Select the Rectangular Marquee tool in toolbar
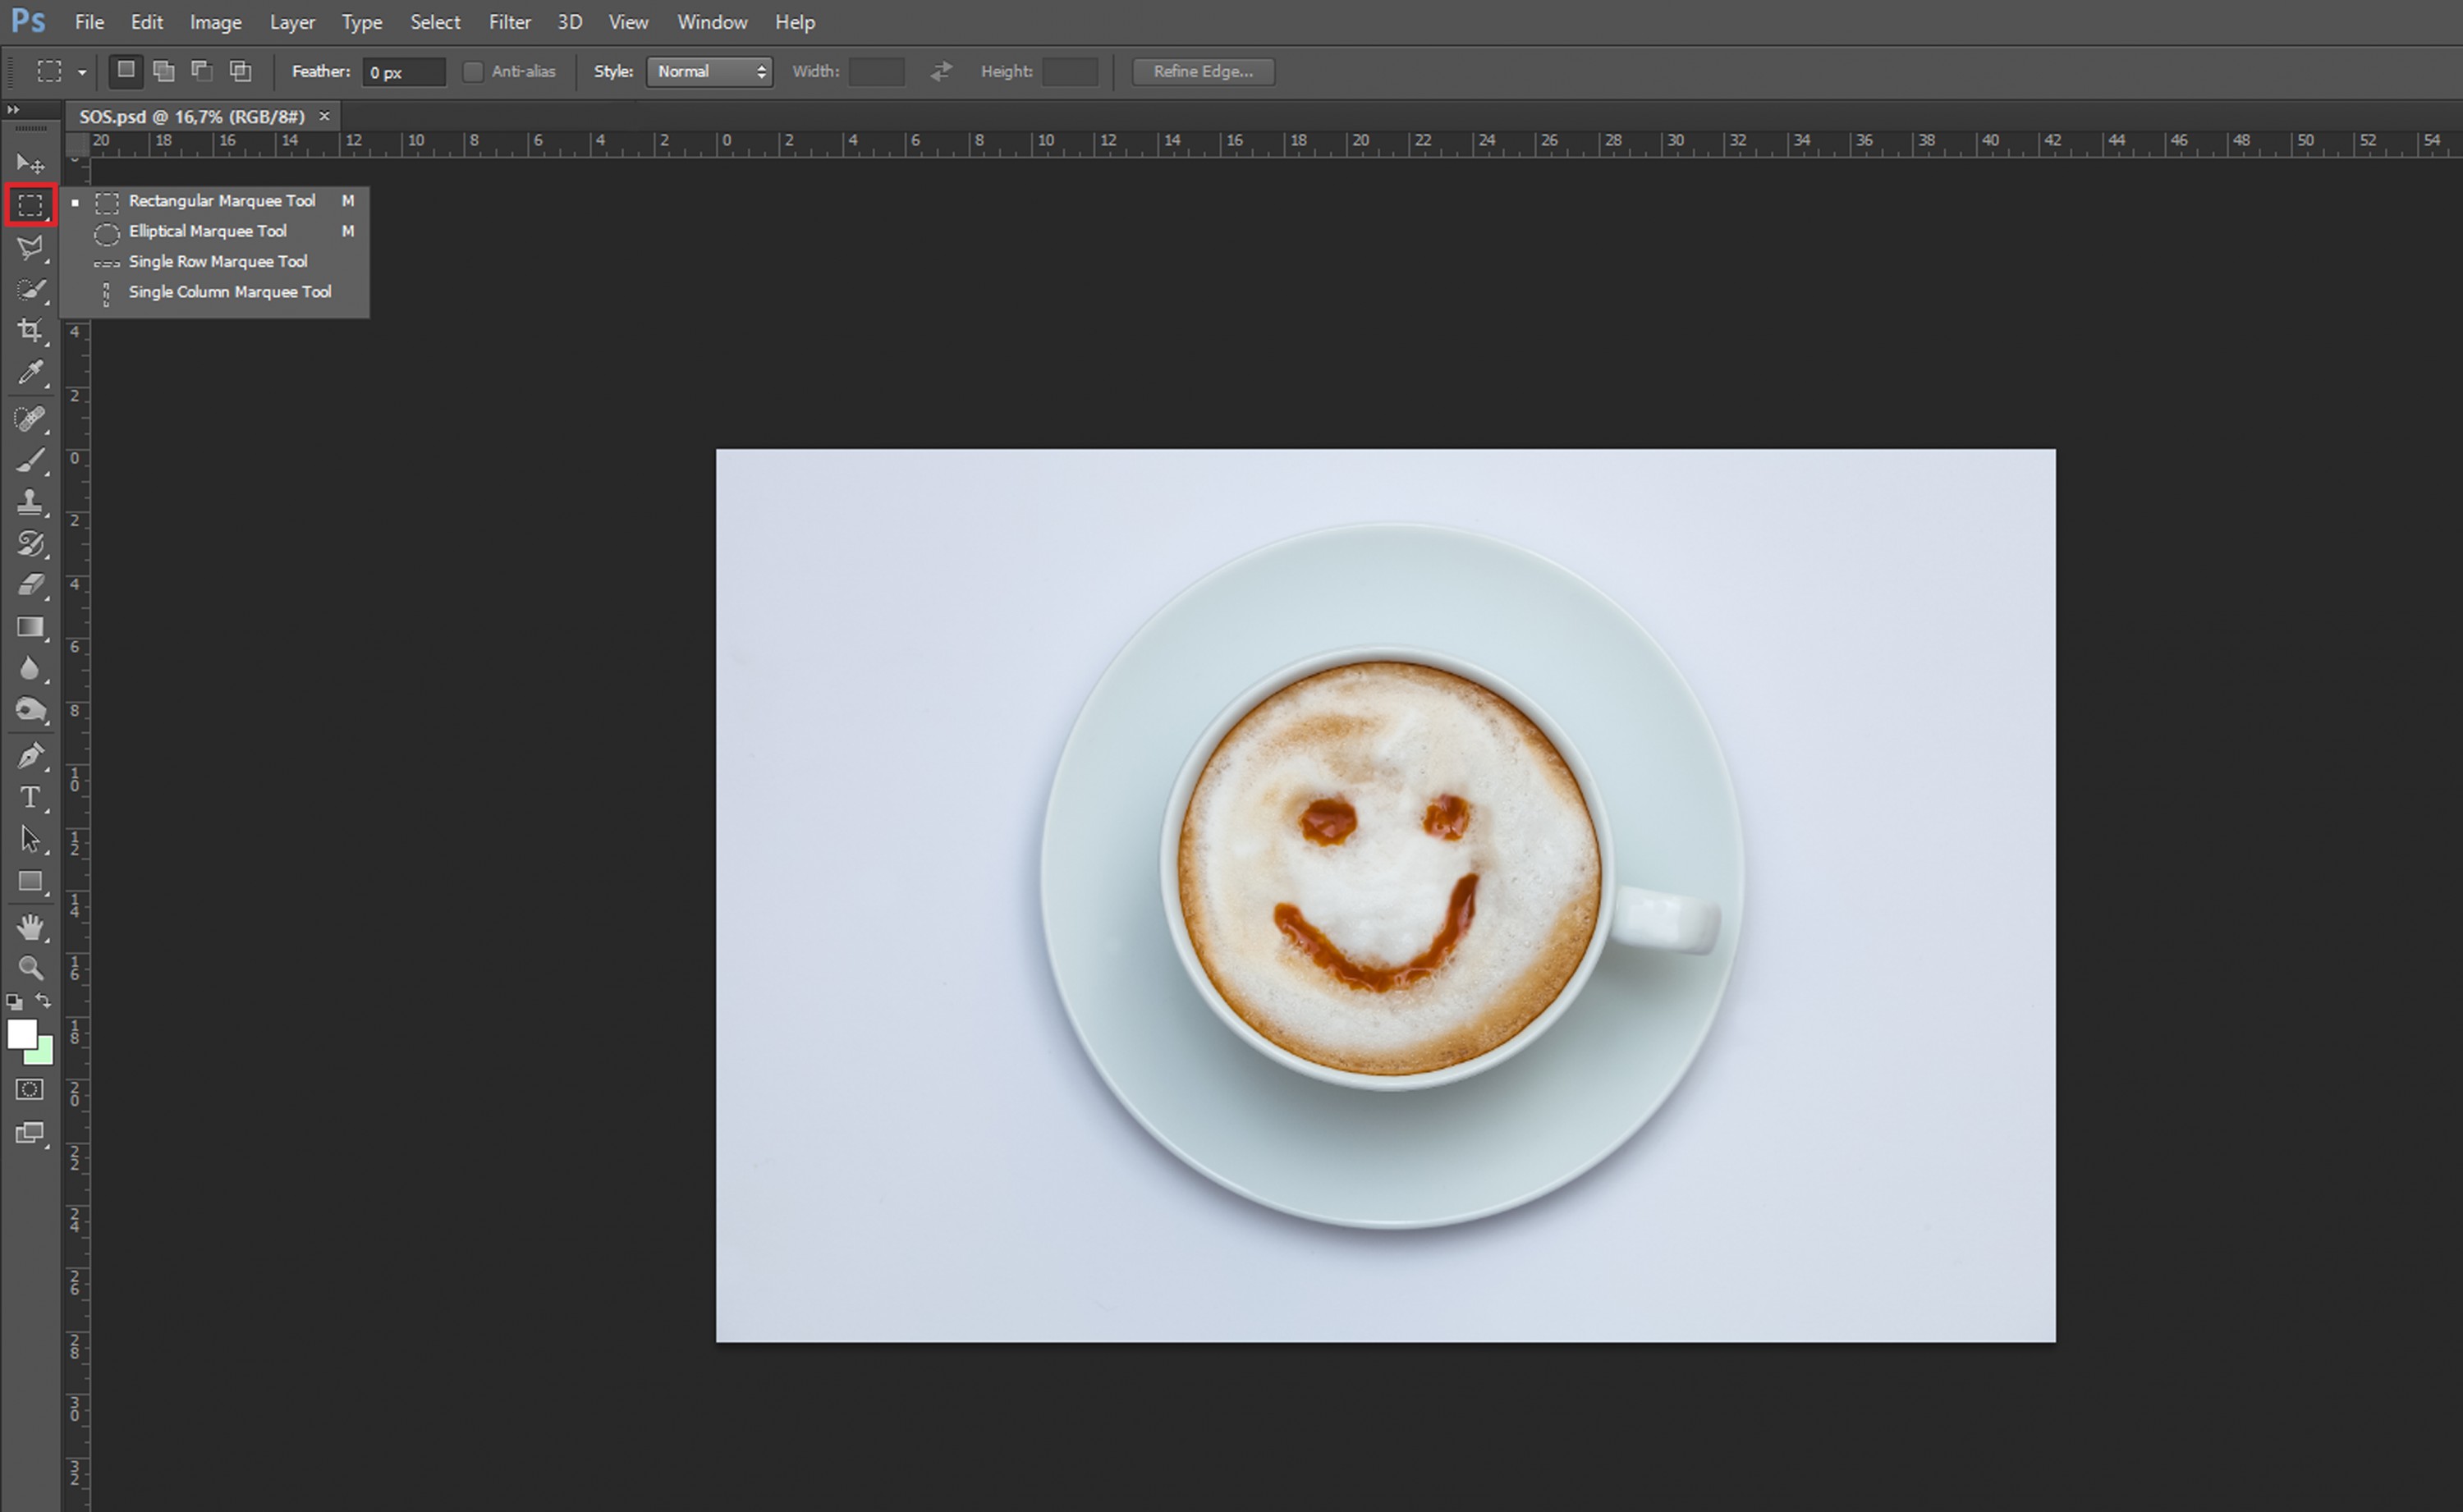 [x=30, y=206]
